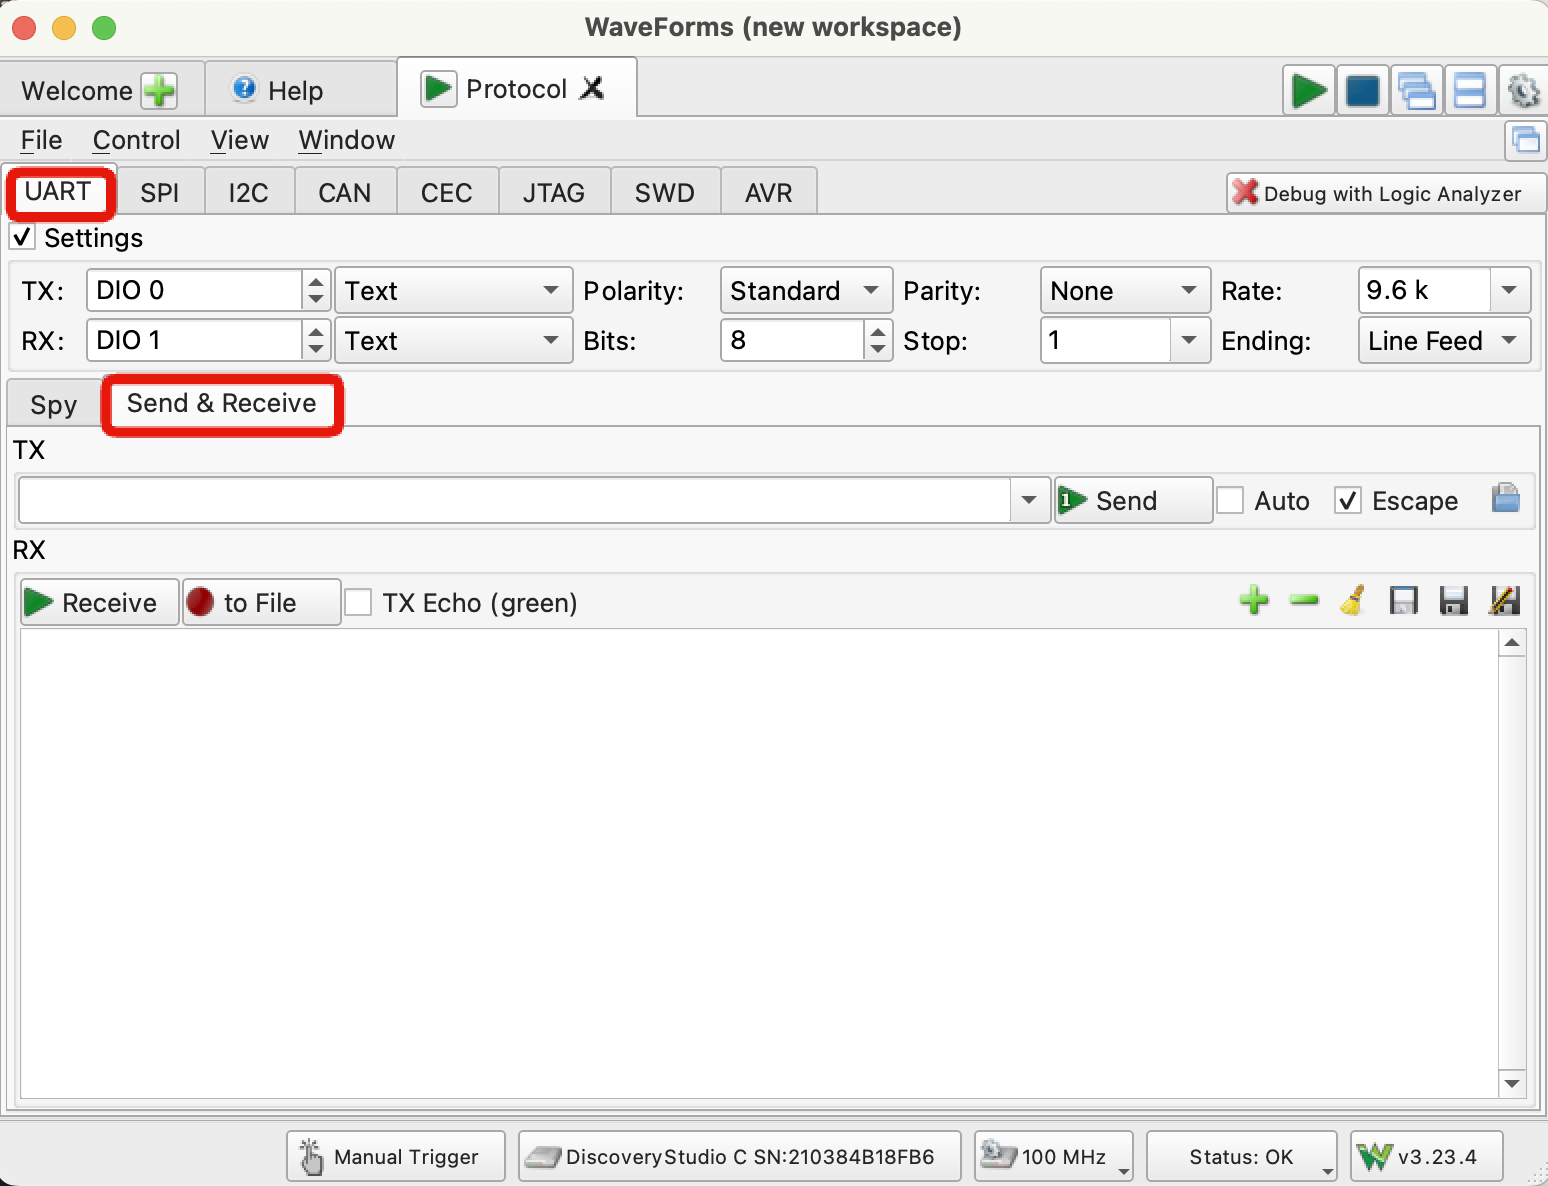Increment the TX DIO pin stepper up
The height and width of the screenshot is (1186, 1548).
[x=316, y=281]
